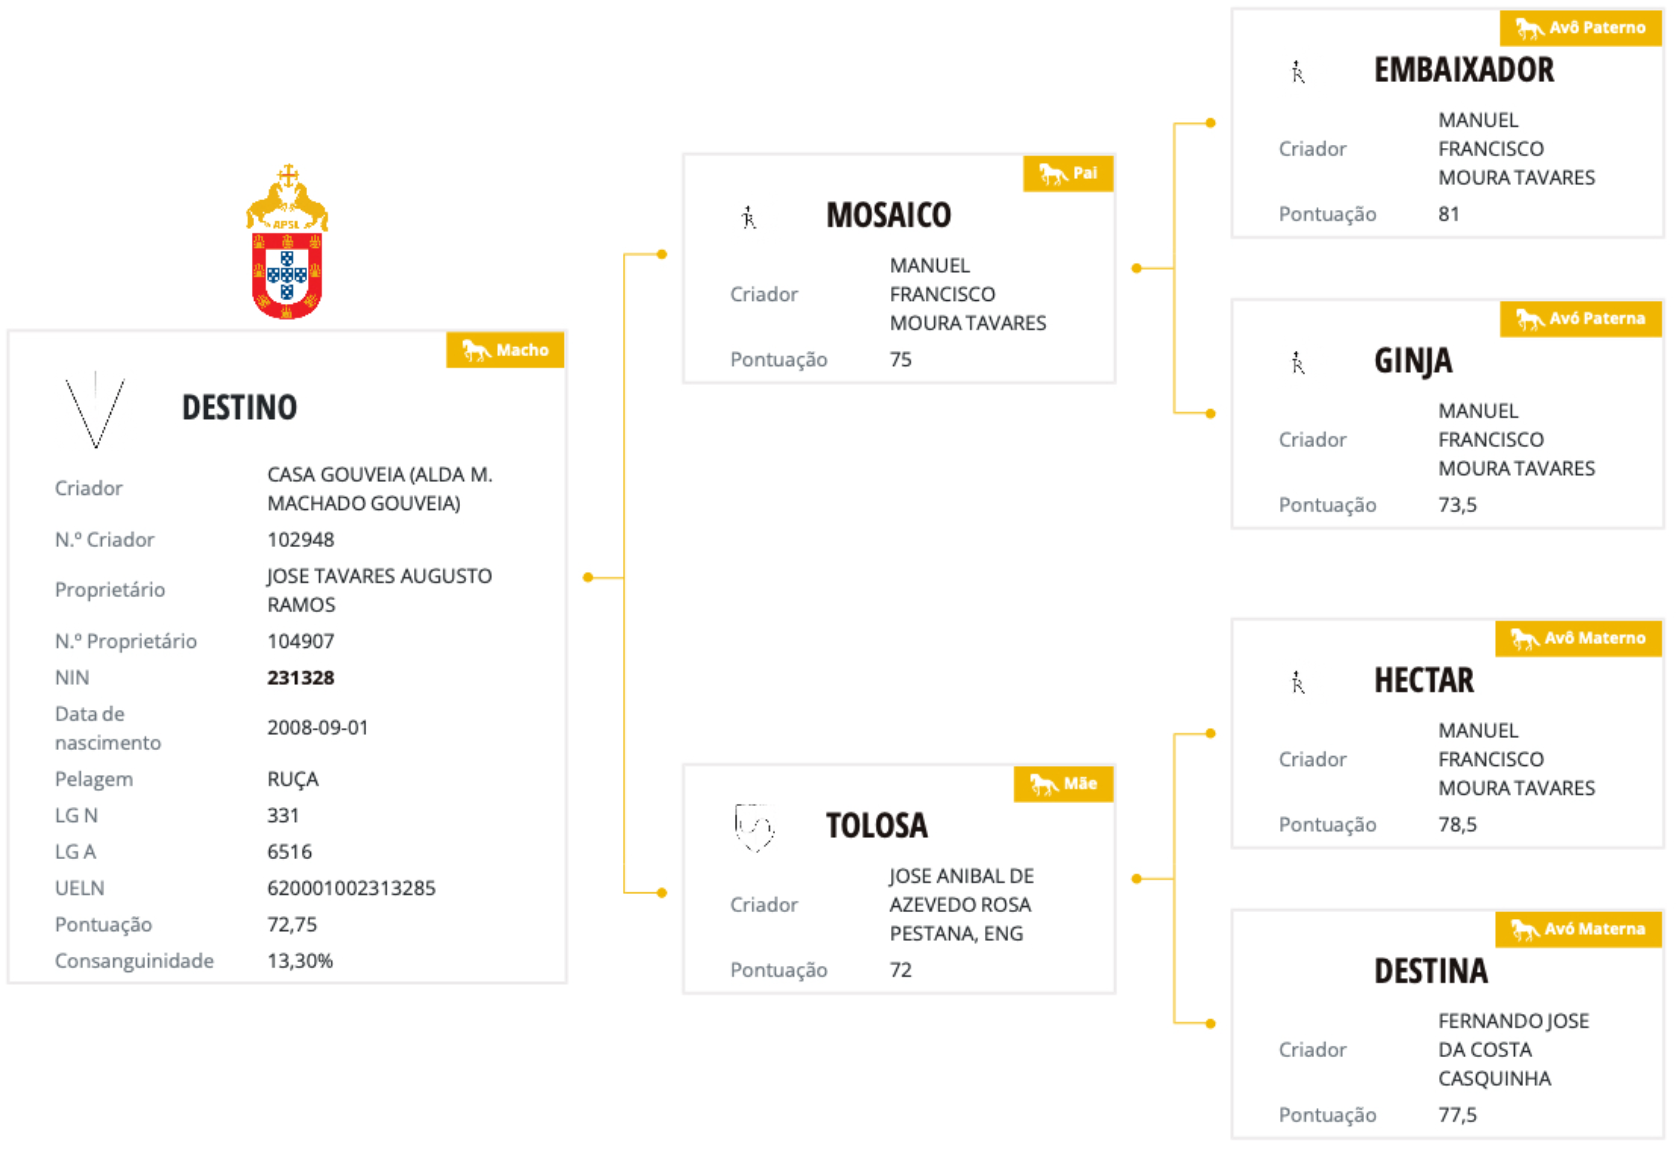This screenshot has height=1154, width=1679.
Task: Click the Avó Materna badge
Action: point(1578,929)
